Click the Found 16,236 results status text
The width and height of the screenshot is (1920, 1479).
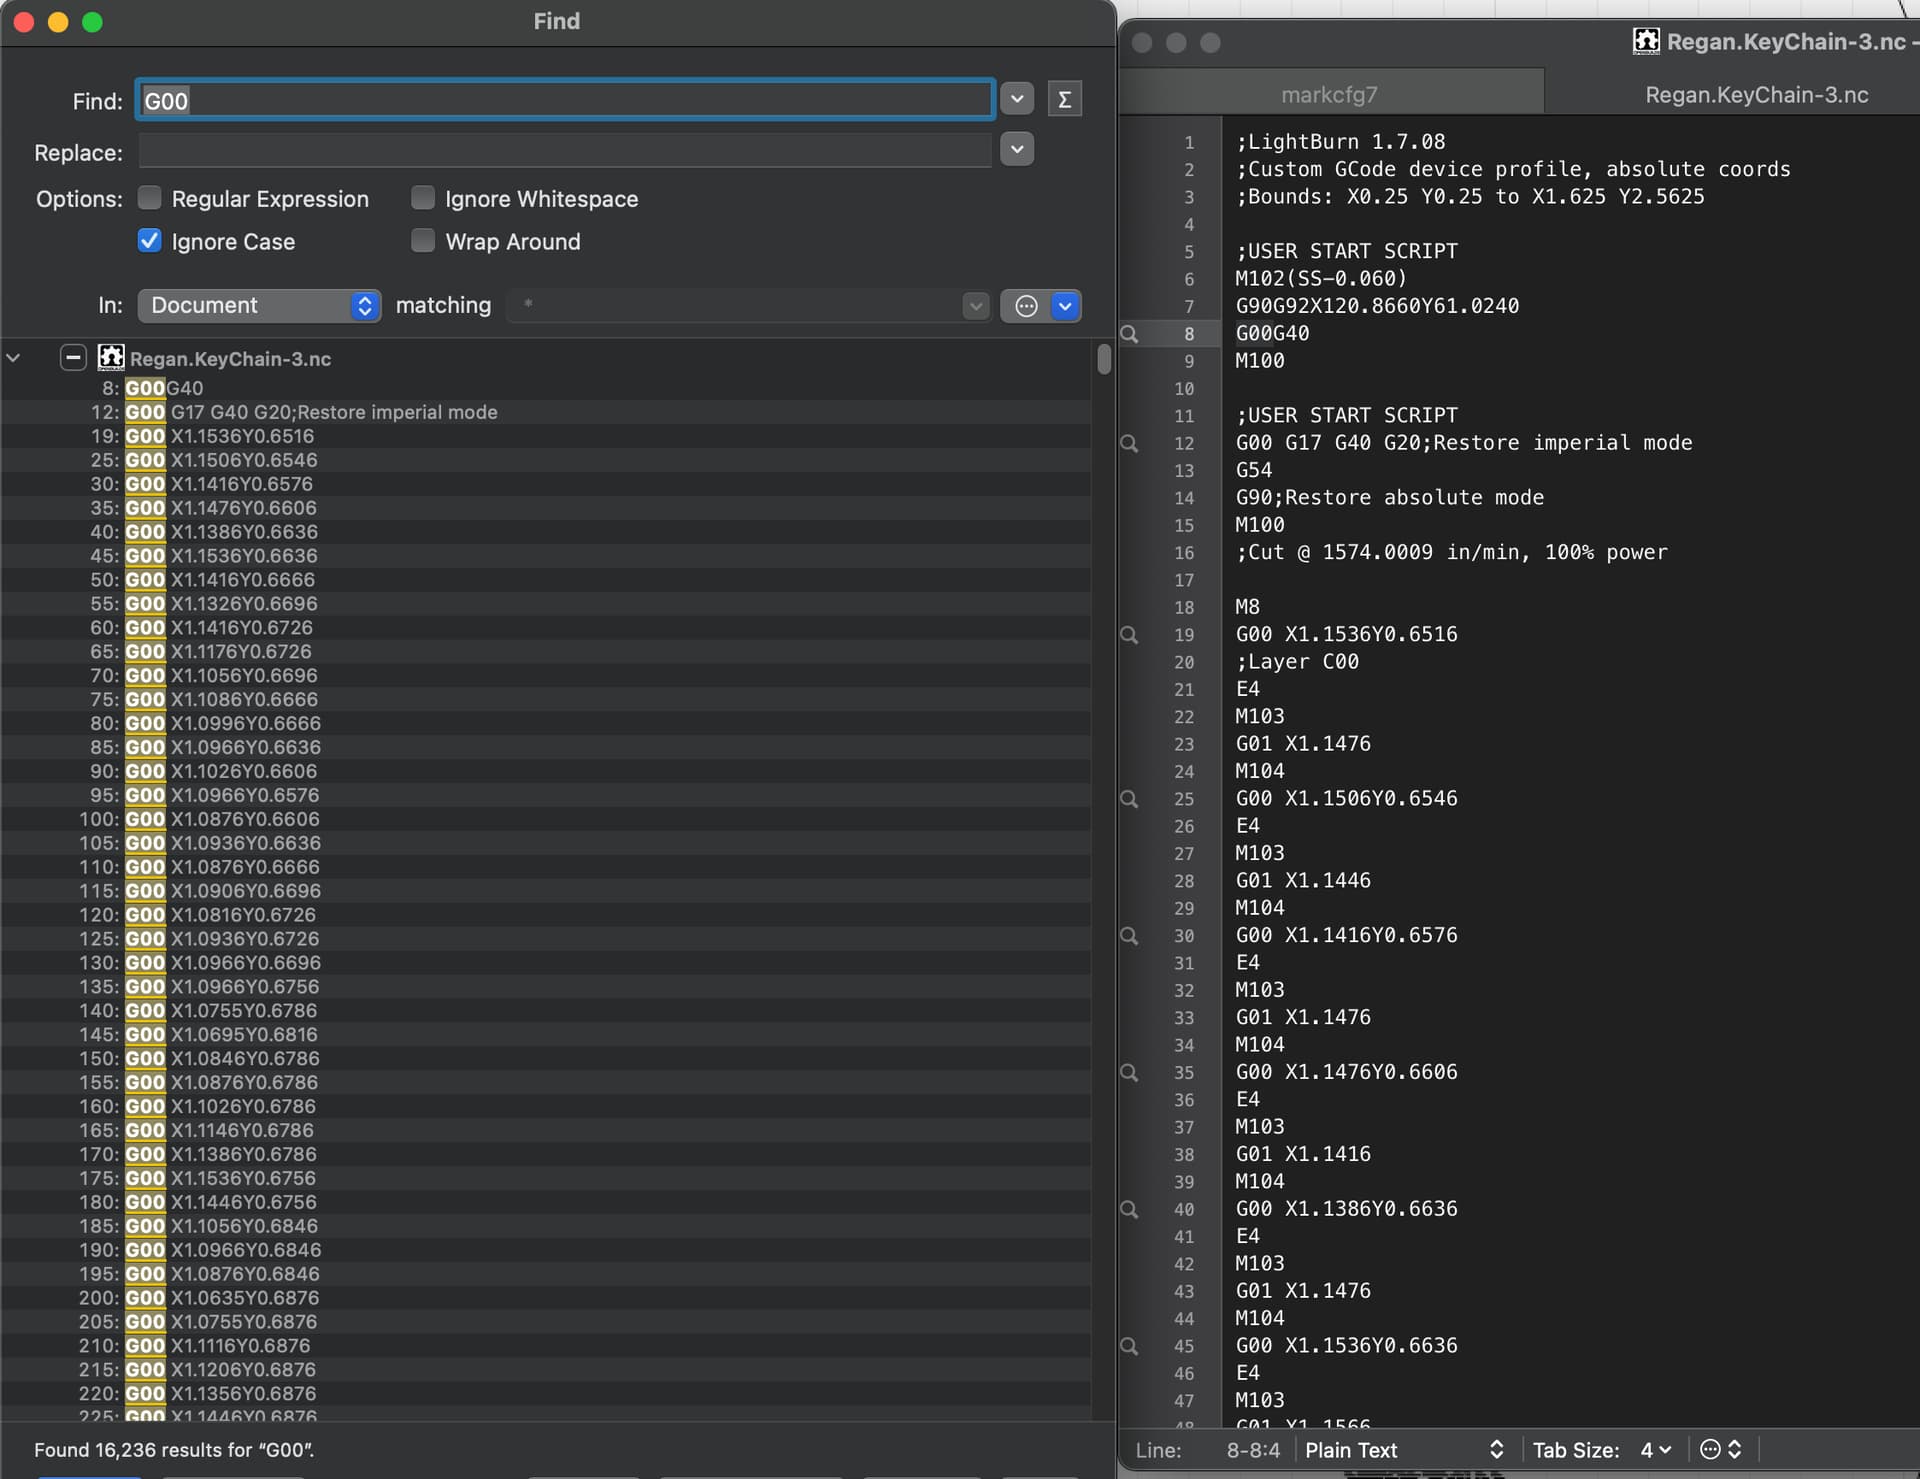tap(174, 1450)
